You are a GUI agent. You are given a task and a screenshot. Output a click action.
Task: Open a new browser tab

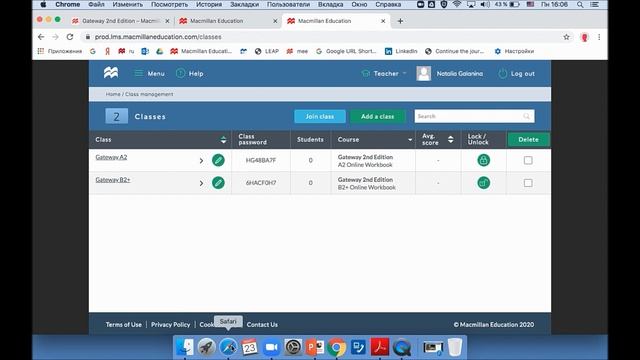click(400, 21)
